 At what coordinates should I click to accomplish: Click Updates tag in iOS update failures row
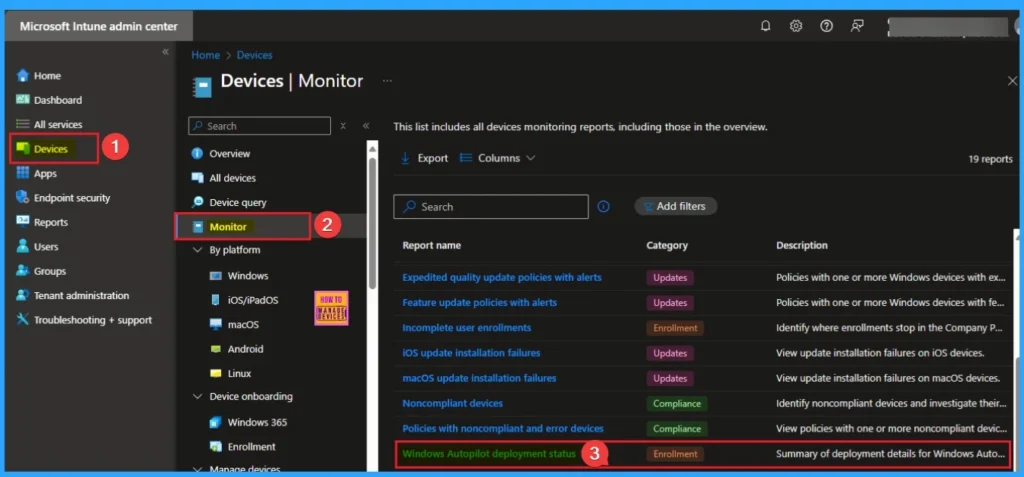point(670,353)
